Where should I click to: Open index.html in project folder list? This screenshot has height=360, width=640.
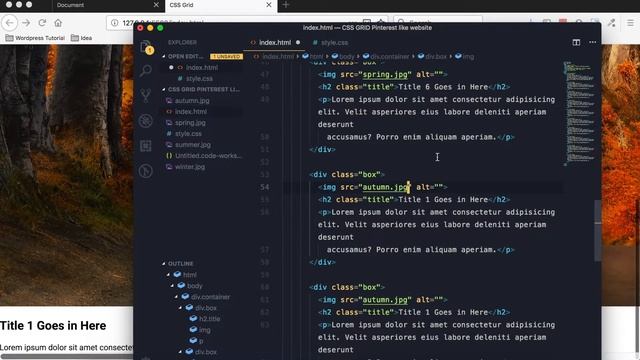pyautogui.click(x=191, y=111)
